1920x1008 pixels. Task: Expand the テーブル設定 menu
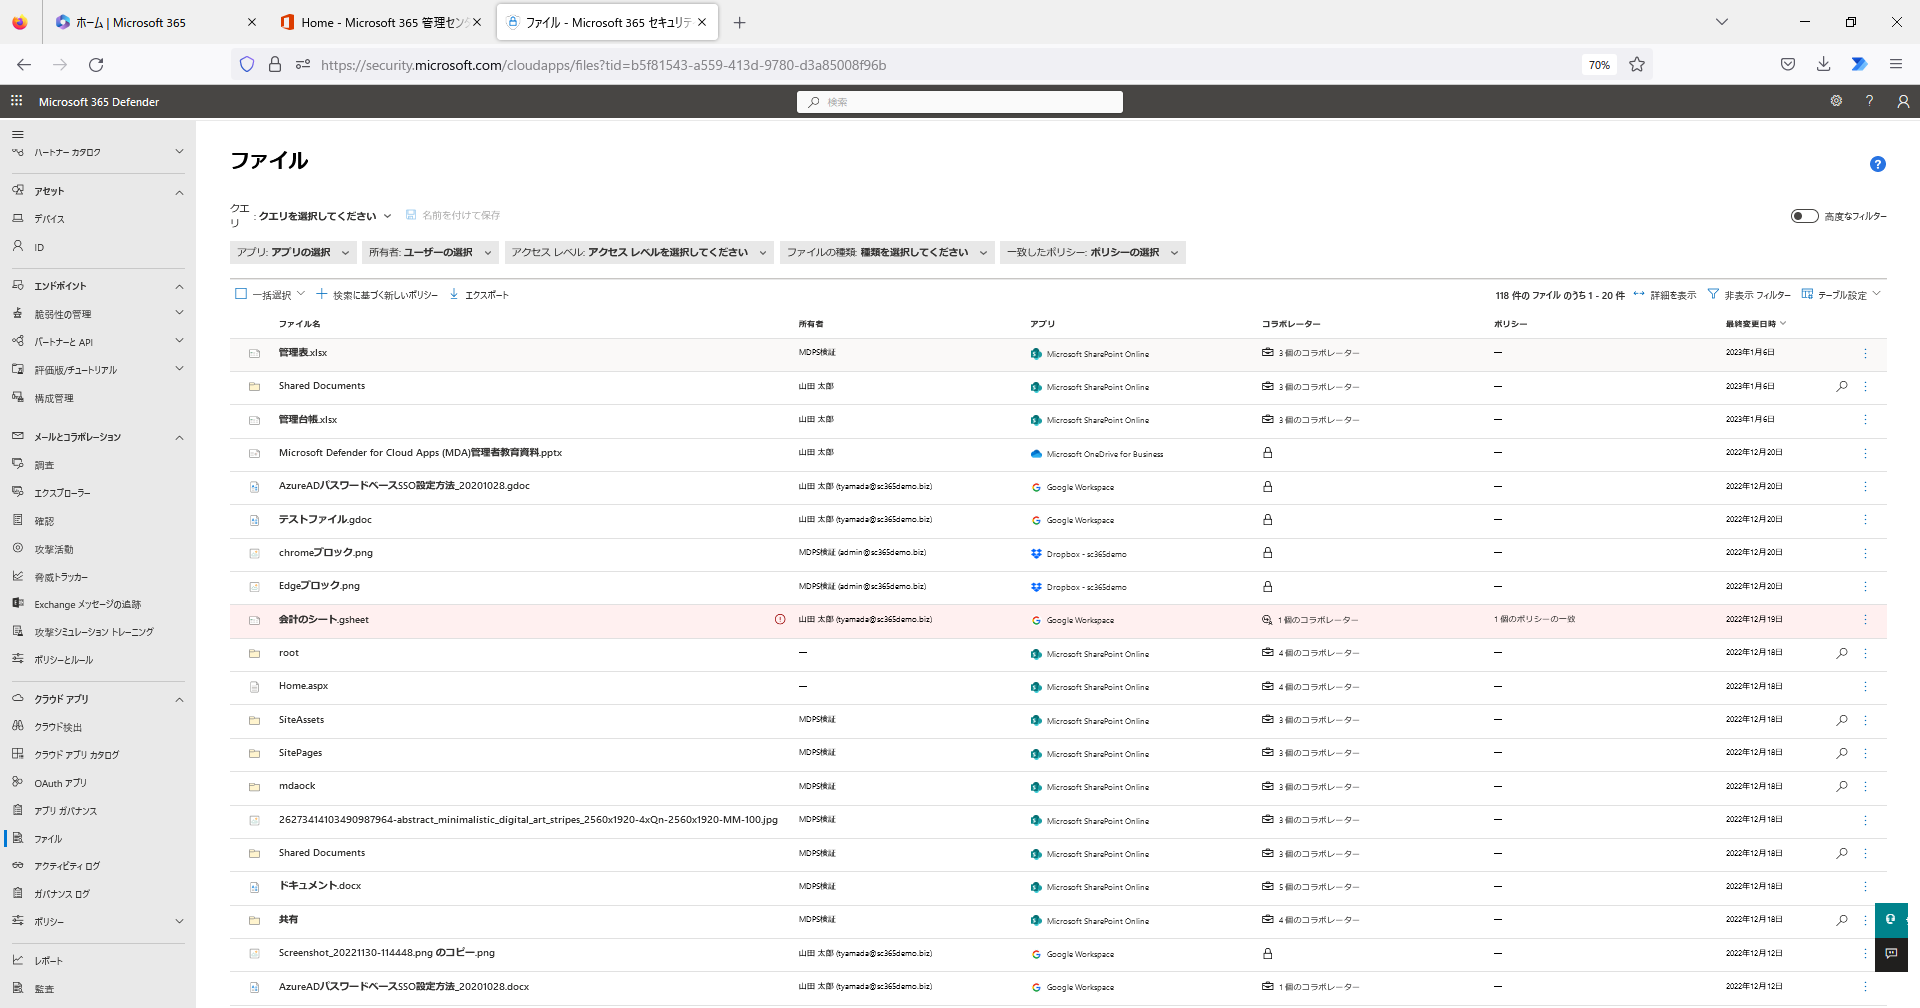[1841, 295]
